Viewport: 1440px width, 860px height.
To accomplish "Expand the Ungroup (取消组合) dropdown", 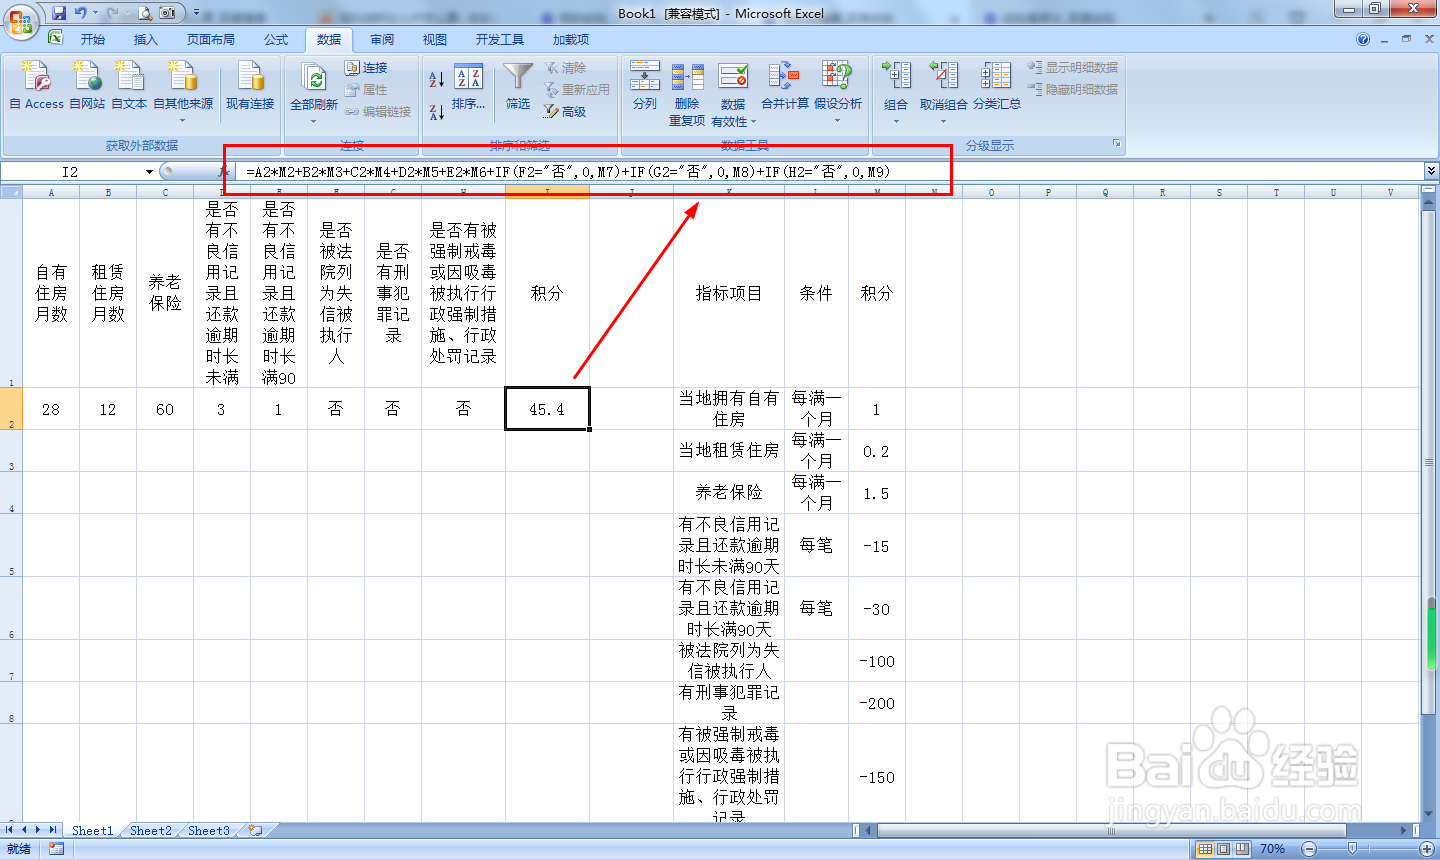I will (943, 122).
